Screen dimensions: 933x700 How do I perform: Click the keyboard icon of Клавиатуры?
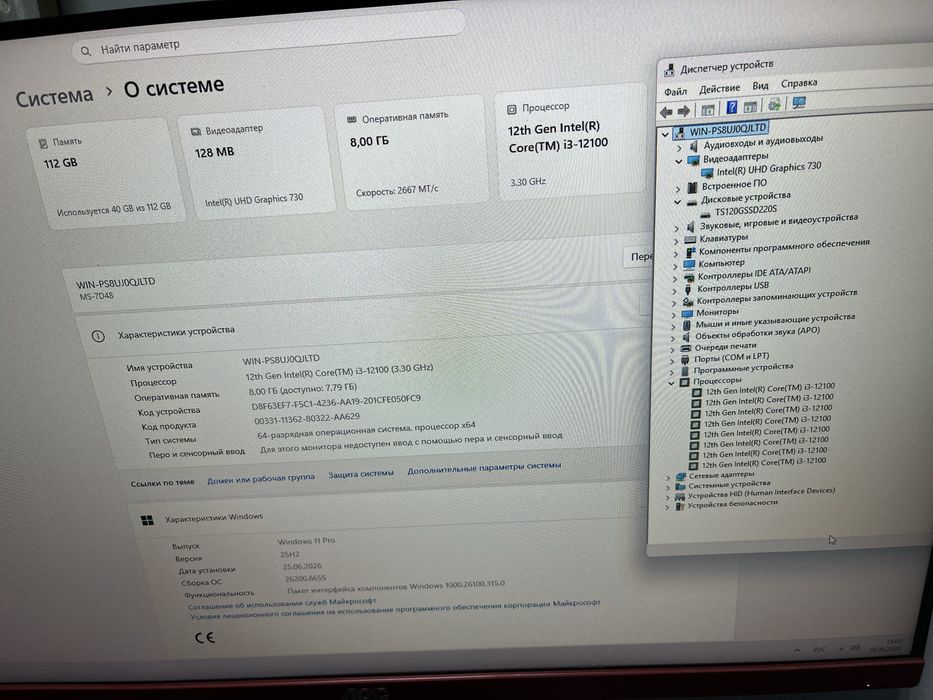tap(690, 239)
